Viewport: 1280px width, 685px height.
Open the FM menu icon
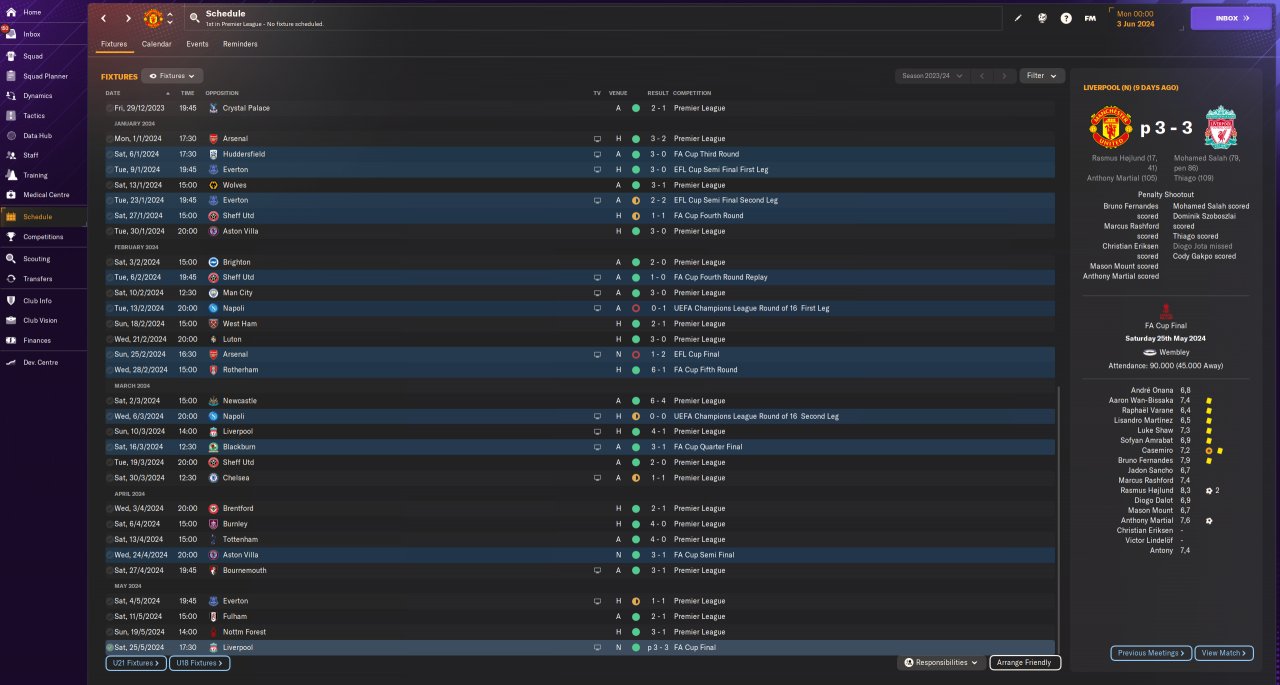pyautogui.click(x=1090, y=18)
